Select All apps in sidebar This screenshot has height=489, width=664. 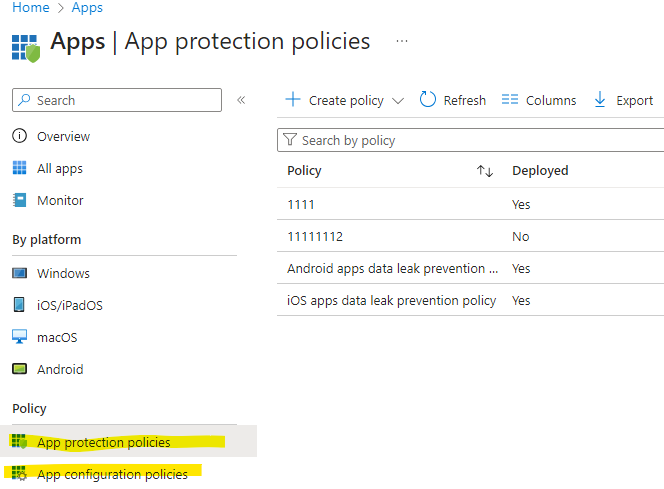pyautogui.click(x=60, y=169)
